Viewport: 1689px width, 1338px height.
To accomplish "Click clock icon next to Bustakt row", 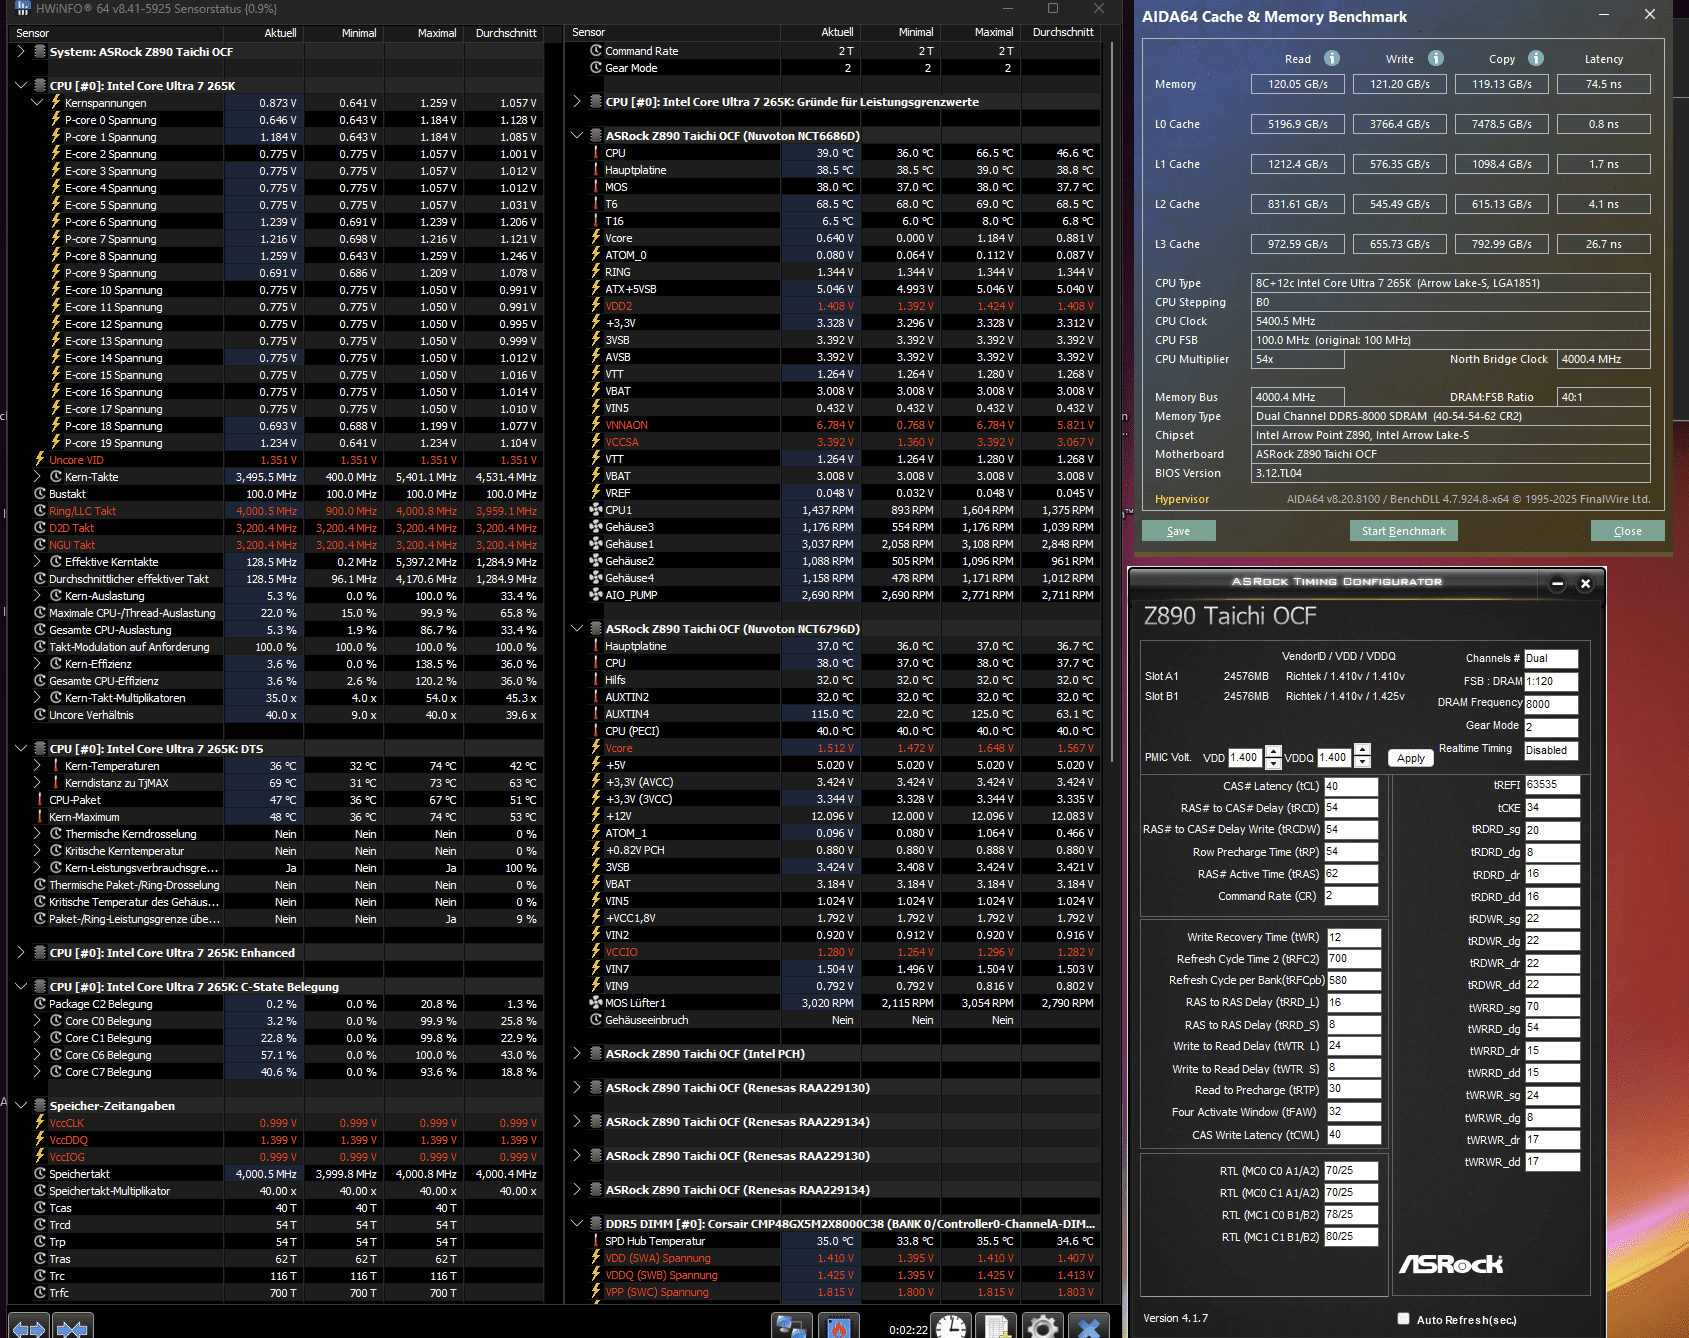I will (x=40, y=494).
